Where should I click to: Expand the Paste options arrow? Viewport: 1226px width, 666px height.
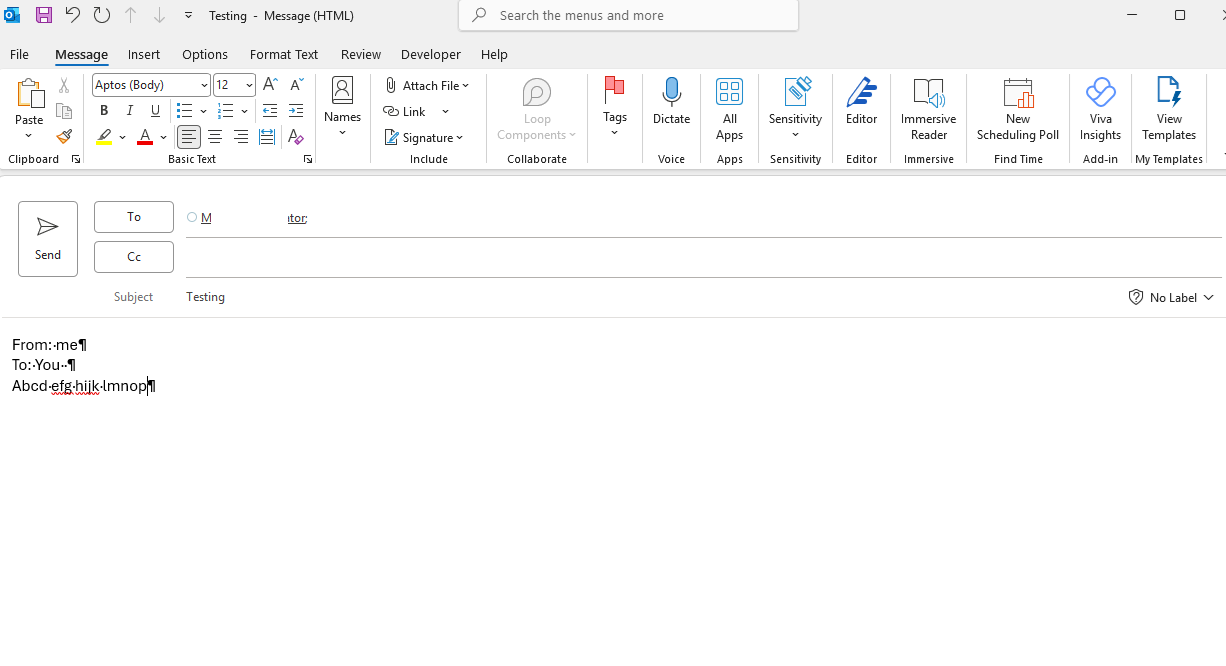click(29, 136)
